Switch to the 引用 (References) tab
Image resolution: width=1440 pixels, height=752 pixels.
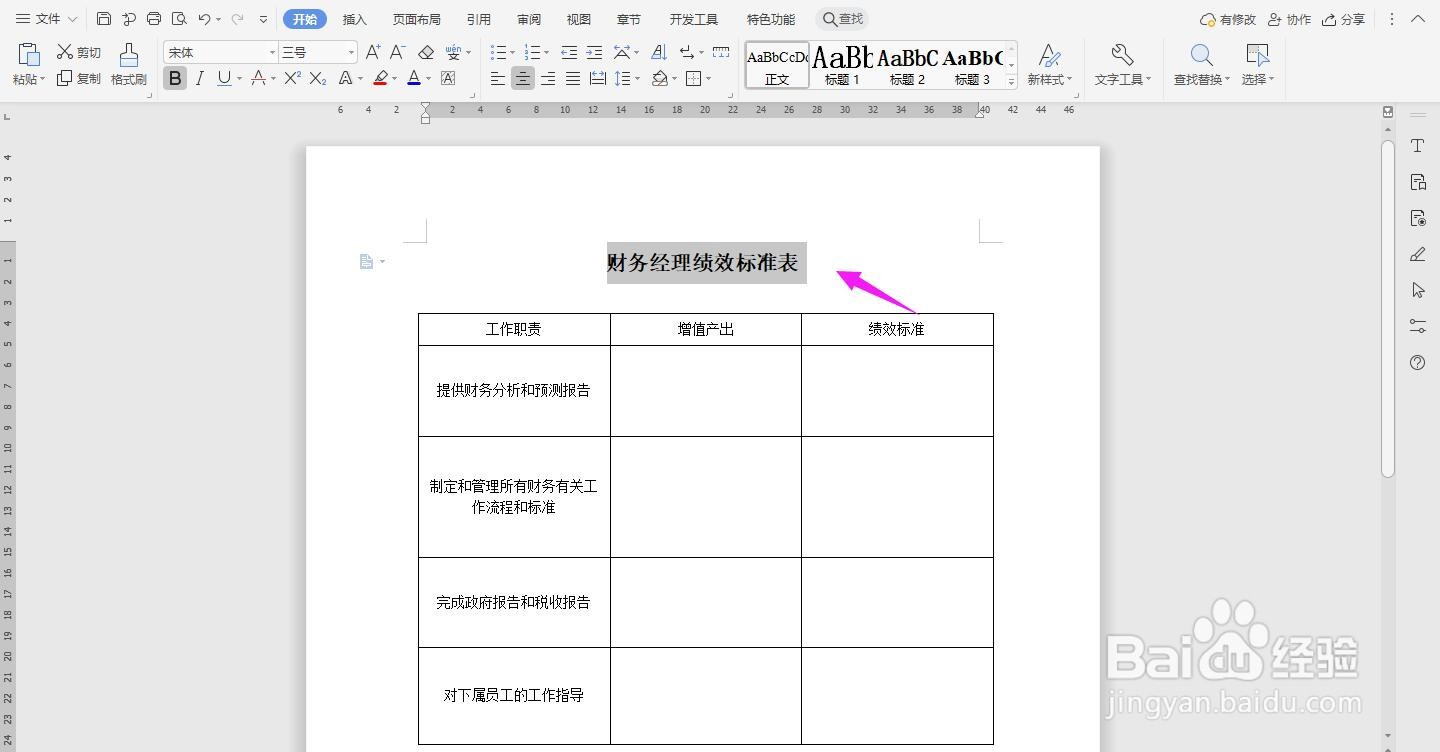[x=478, y=19]
